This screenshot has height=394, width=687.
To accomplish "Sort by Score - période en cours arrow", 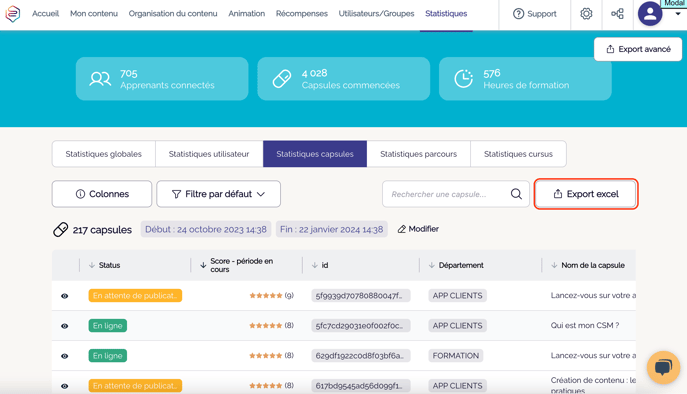I will click(x=203, y=265).
